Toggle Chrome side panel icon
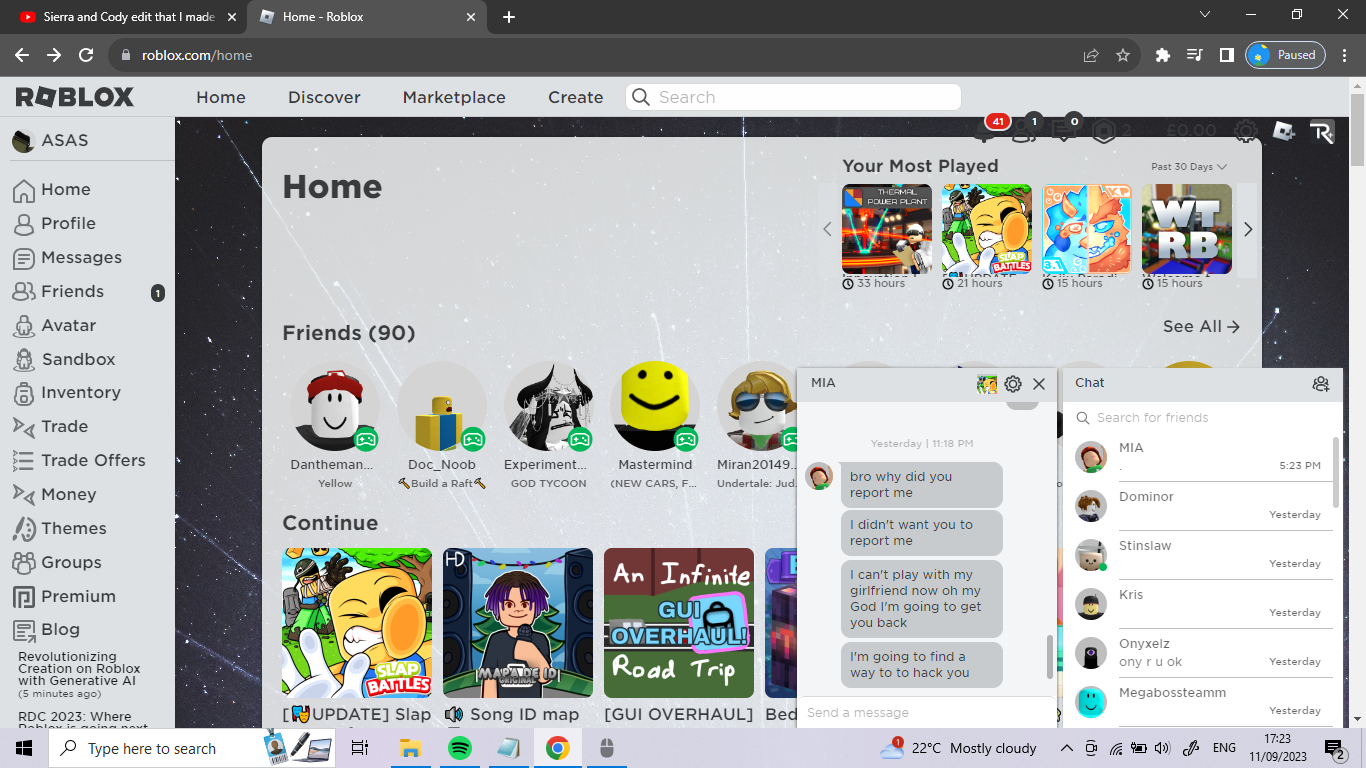This screenshot has height=768, width=1366. pyautogui.click(x=1227, y=55)
